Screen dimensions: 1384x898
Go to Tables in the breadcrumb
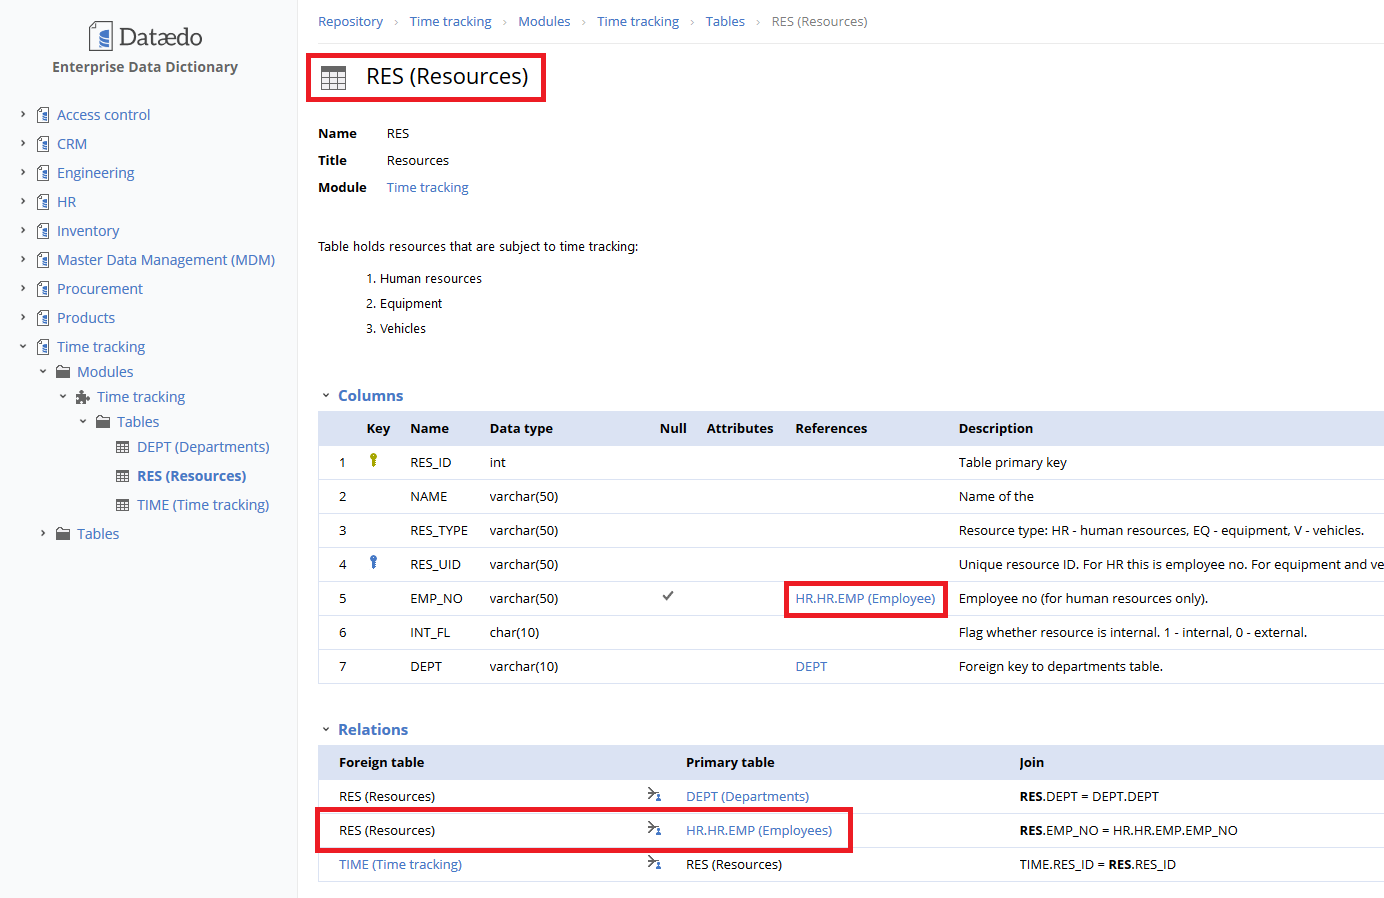(x=724, y=22)
